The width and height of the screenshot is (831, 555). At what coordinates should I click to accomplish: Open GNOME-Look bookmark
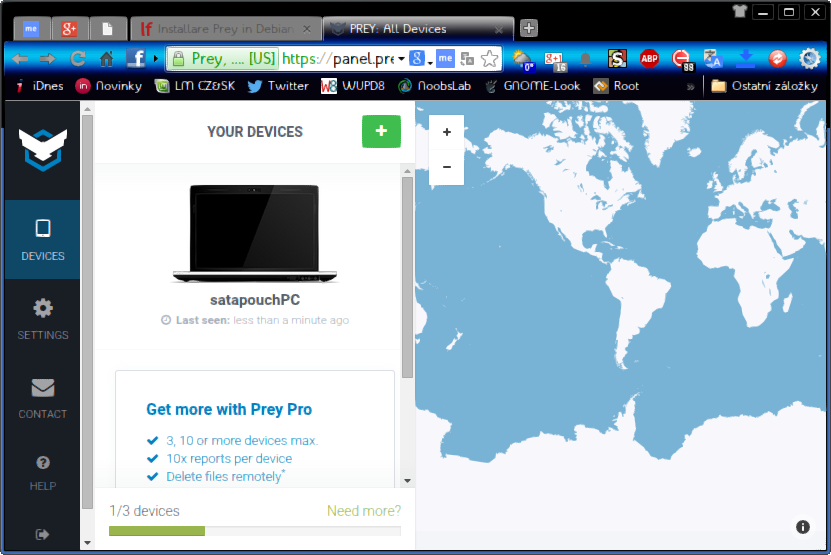(x=532, y=86)
